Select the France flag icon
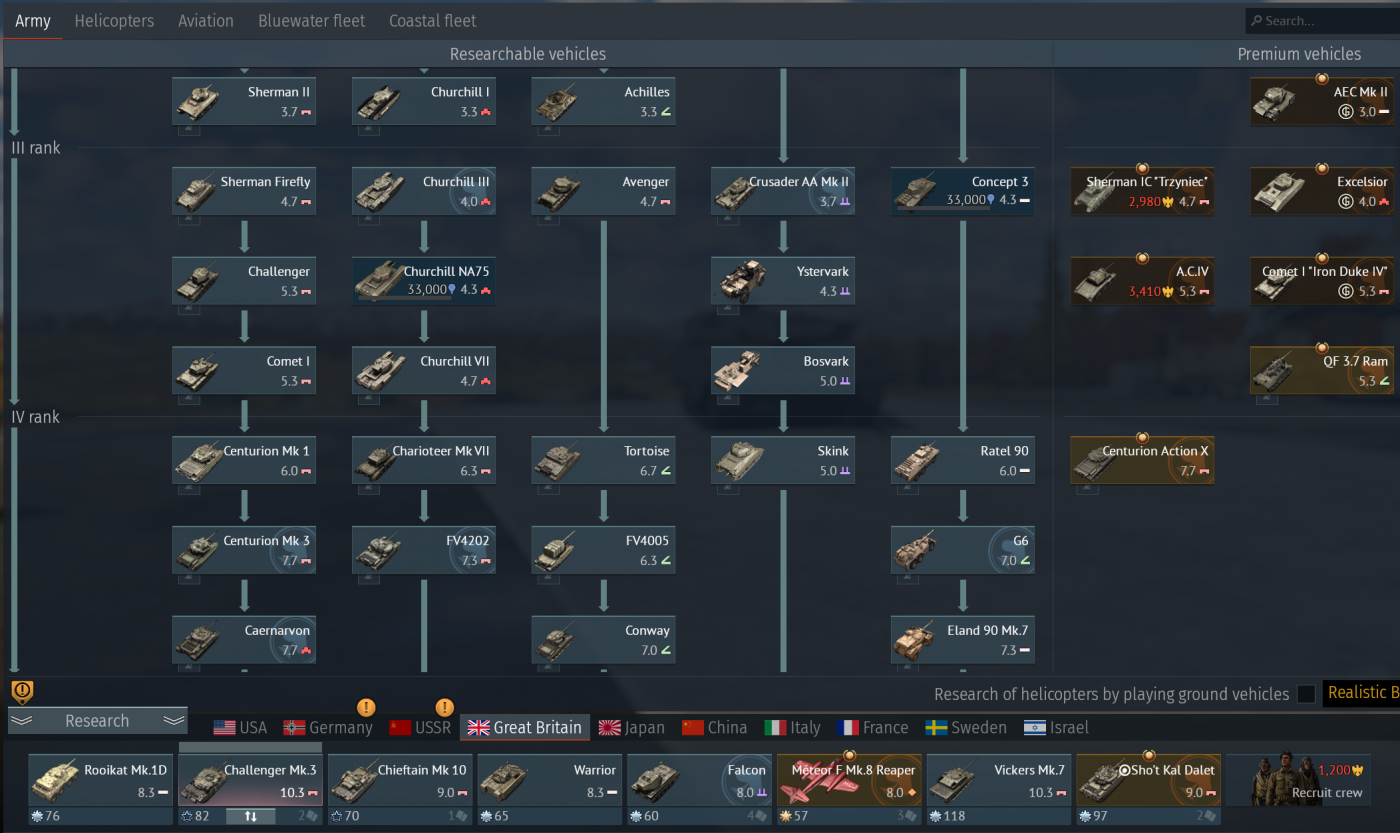The image size is (1400, 833). [849, 728]
